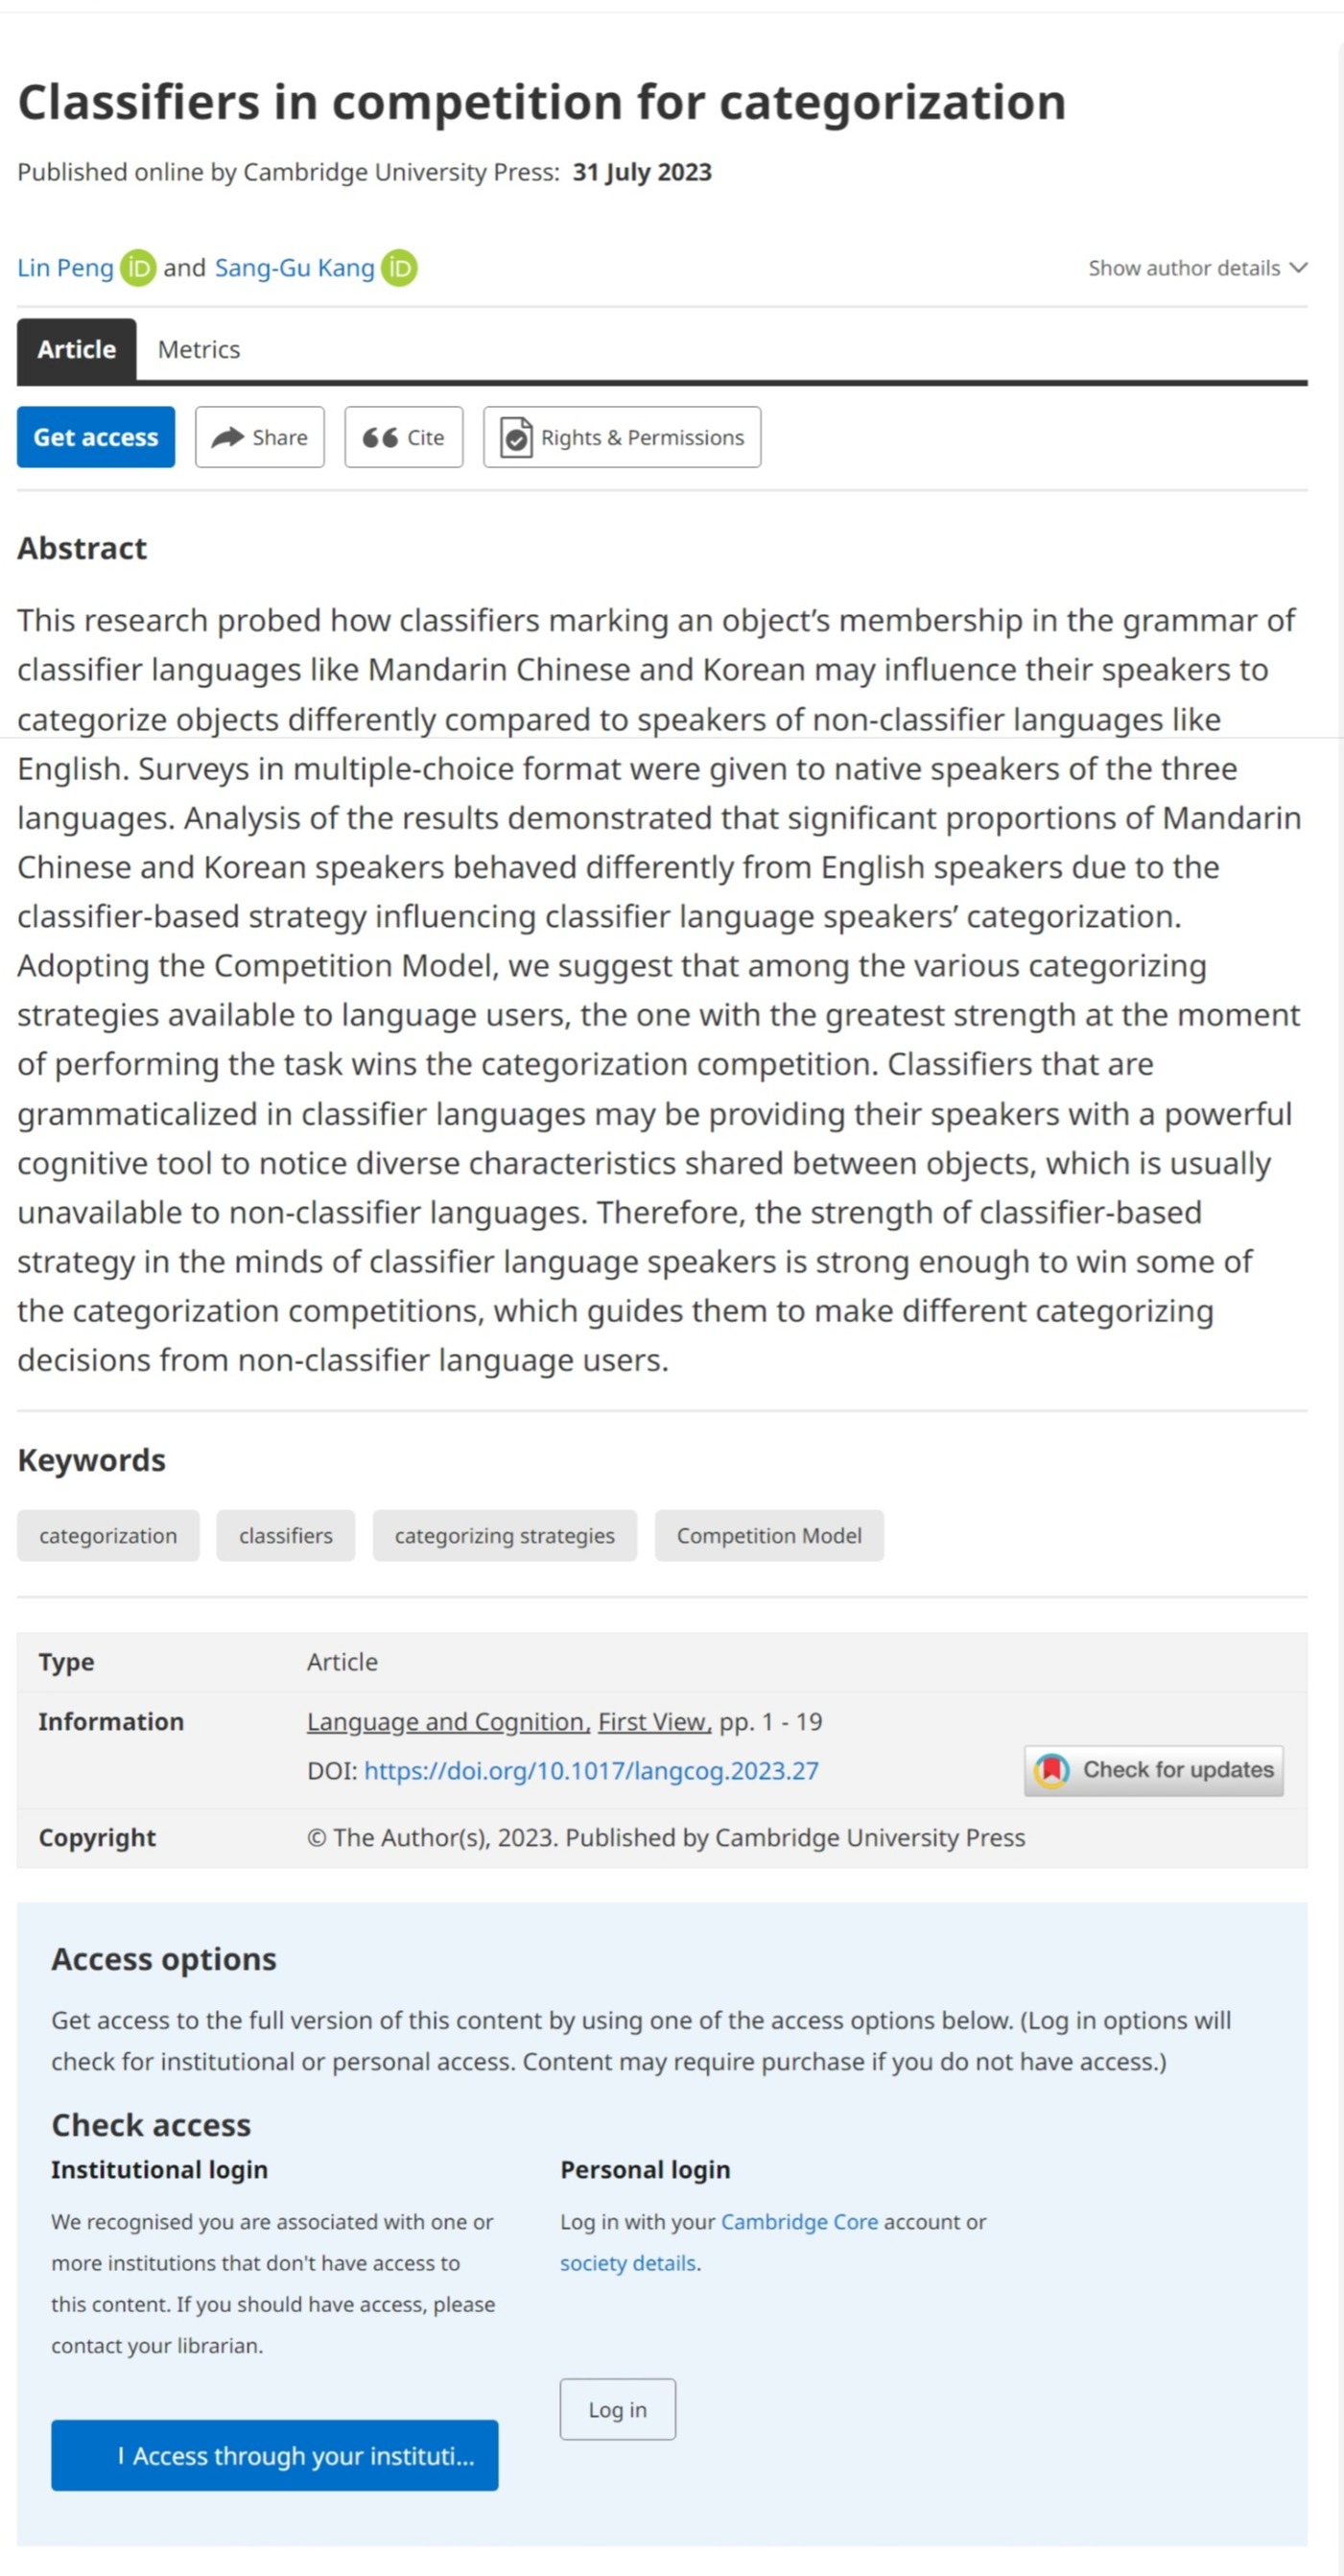Click the categorization keyword tag

pos(108,1536)
